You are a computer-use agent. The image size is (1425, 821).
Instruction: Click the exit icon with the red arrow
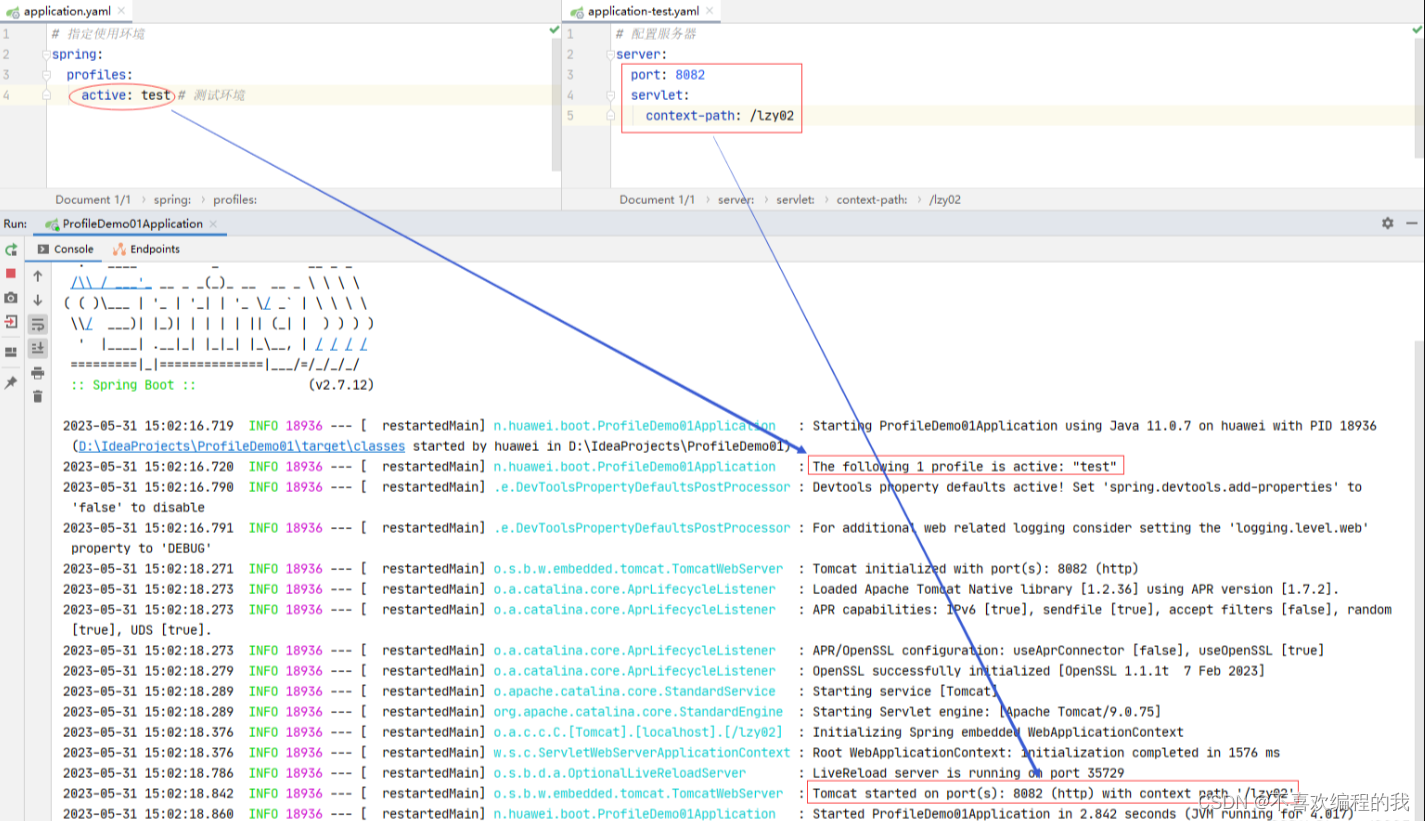point(11,322)
